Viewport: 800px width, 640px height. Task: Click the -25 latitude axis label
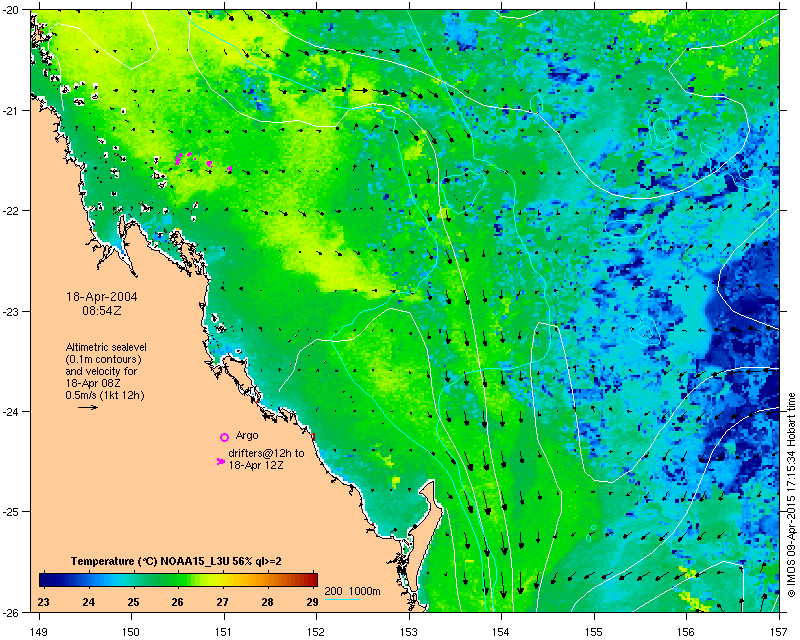pos(11,512)
